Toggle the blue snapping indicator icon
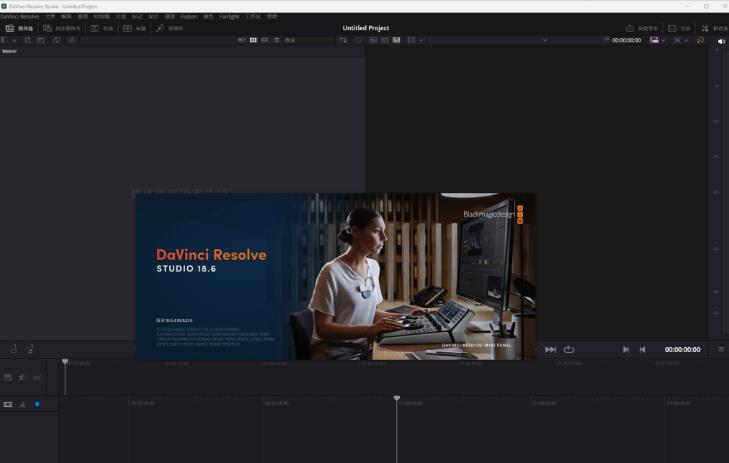The width and height of the screenshot is (729, 463). click(x=37, y=404)
